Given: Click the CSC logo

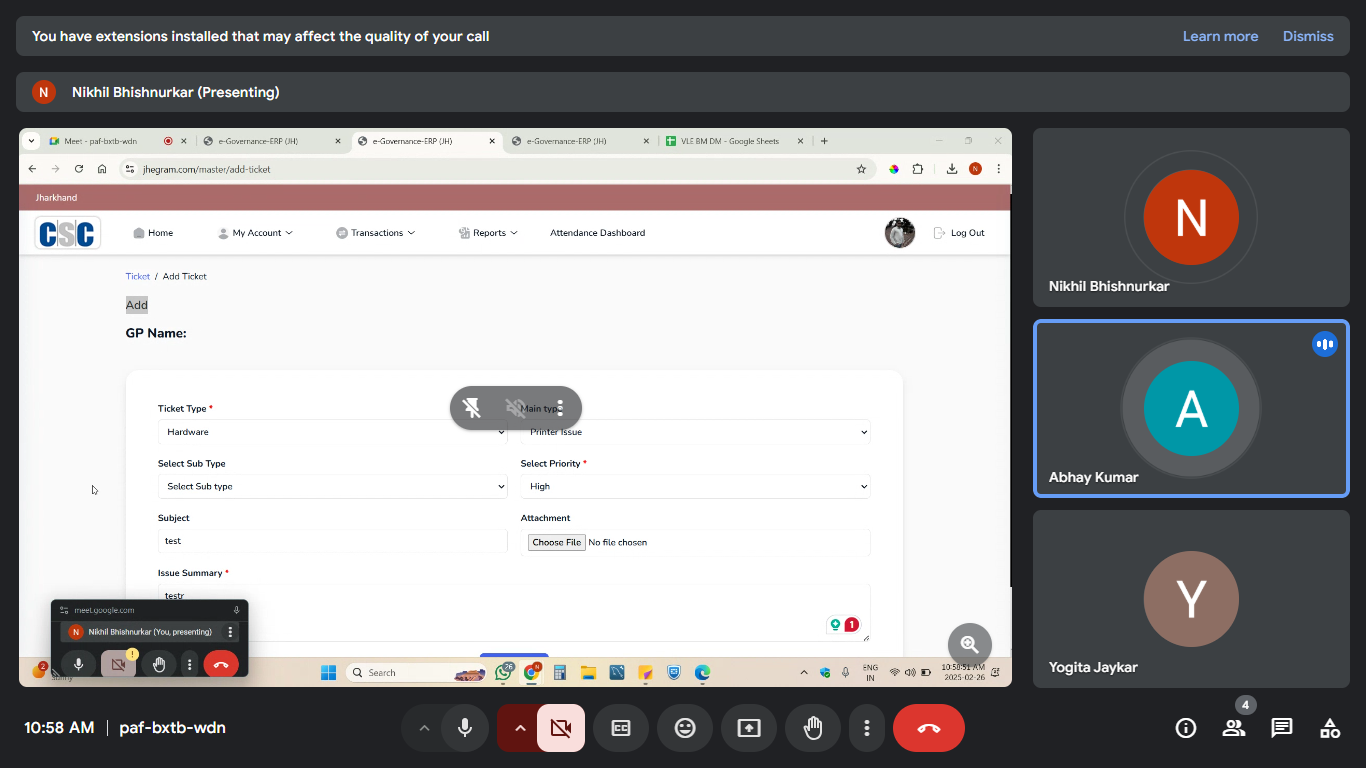Looking at the screenshot, I should tap(68, 233).
